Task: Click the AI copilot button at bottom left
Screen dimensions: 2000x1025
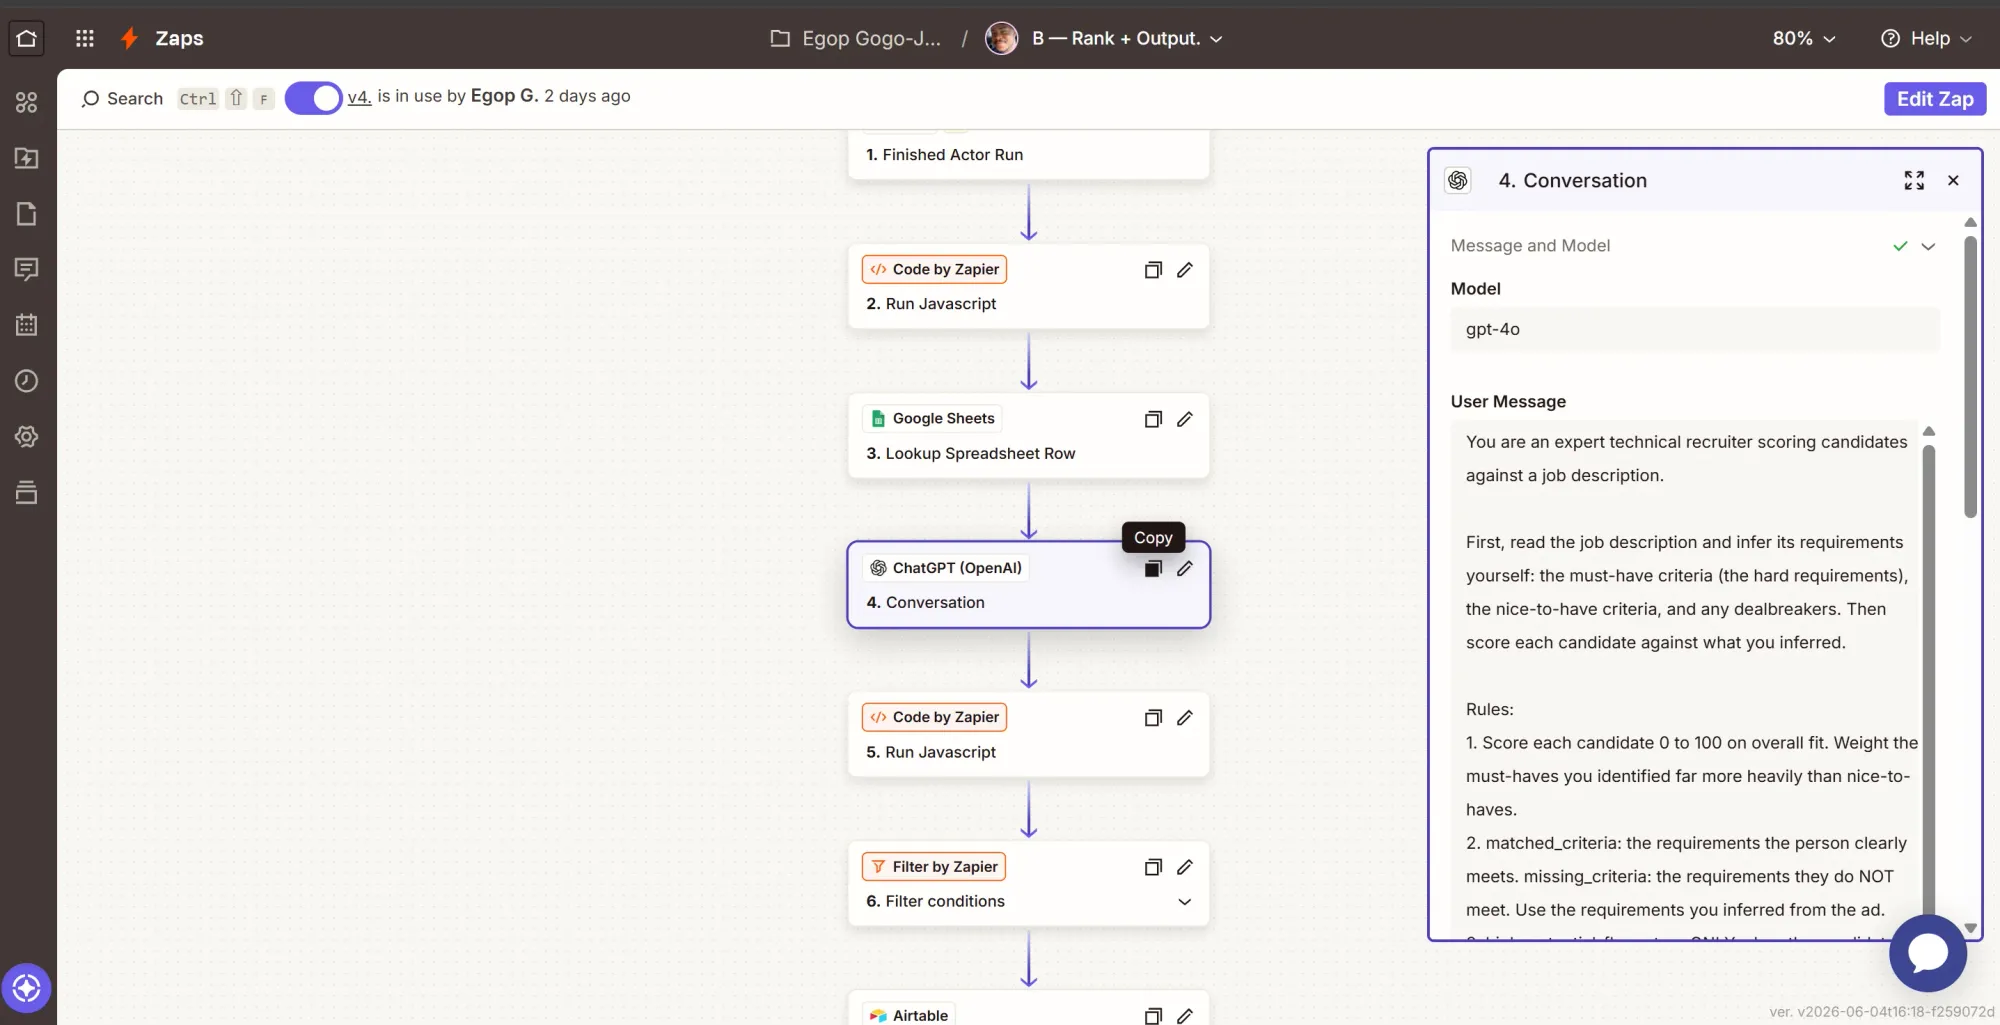Action: coord(27,988)
